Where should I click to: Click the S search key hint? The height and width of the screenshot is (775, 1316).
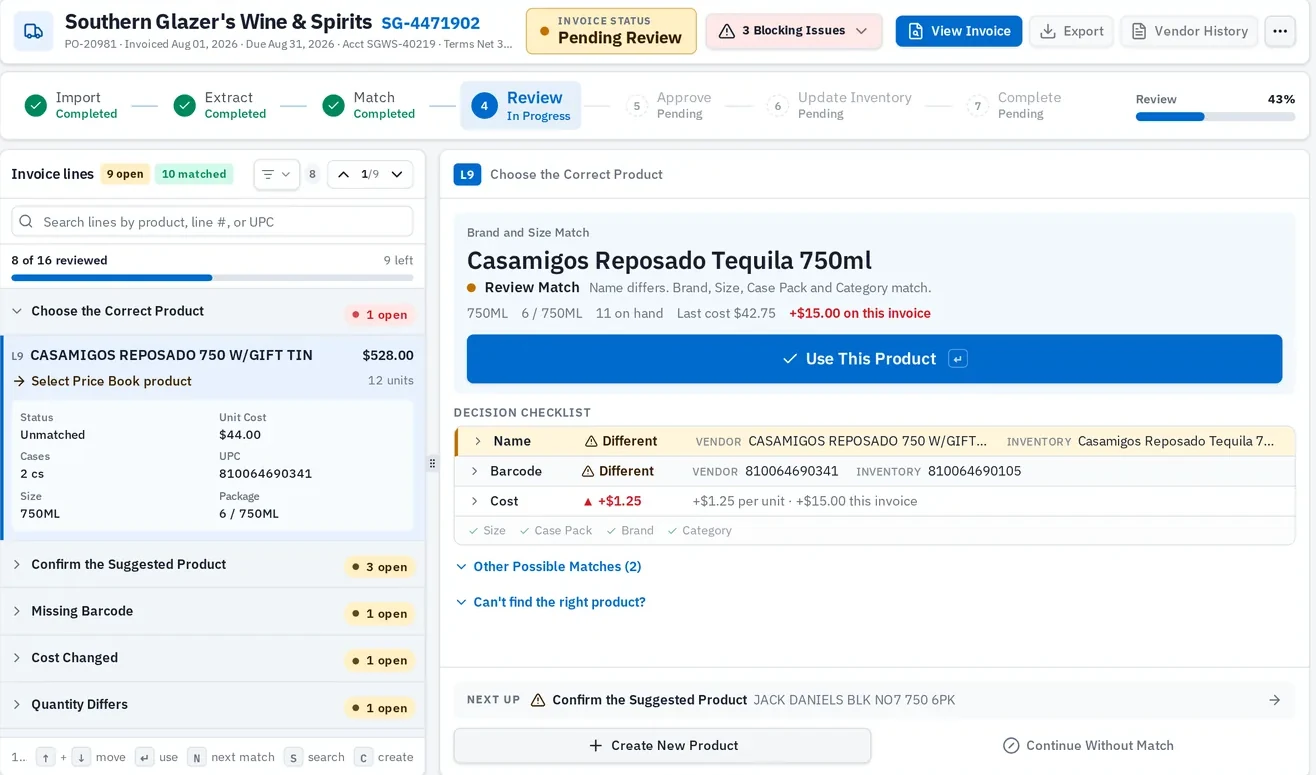293,757
